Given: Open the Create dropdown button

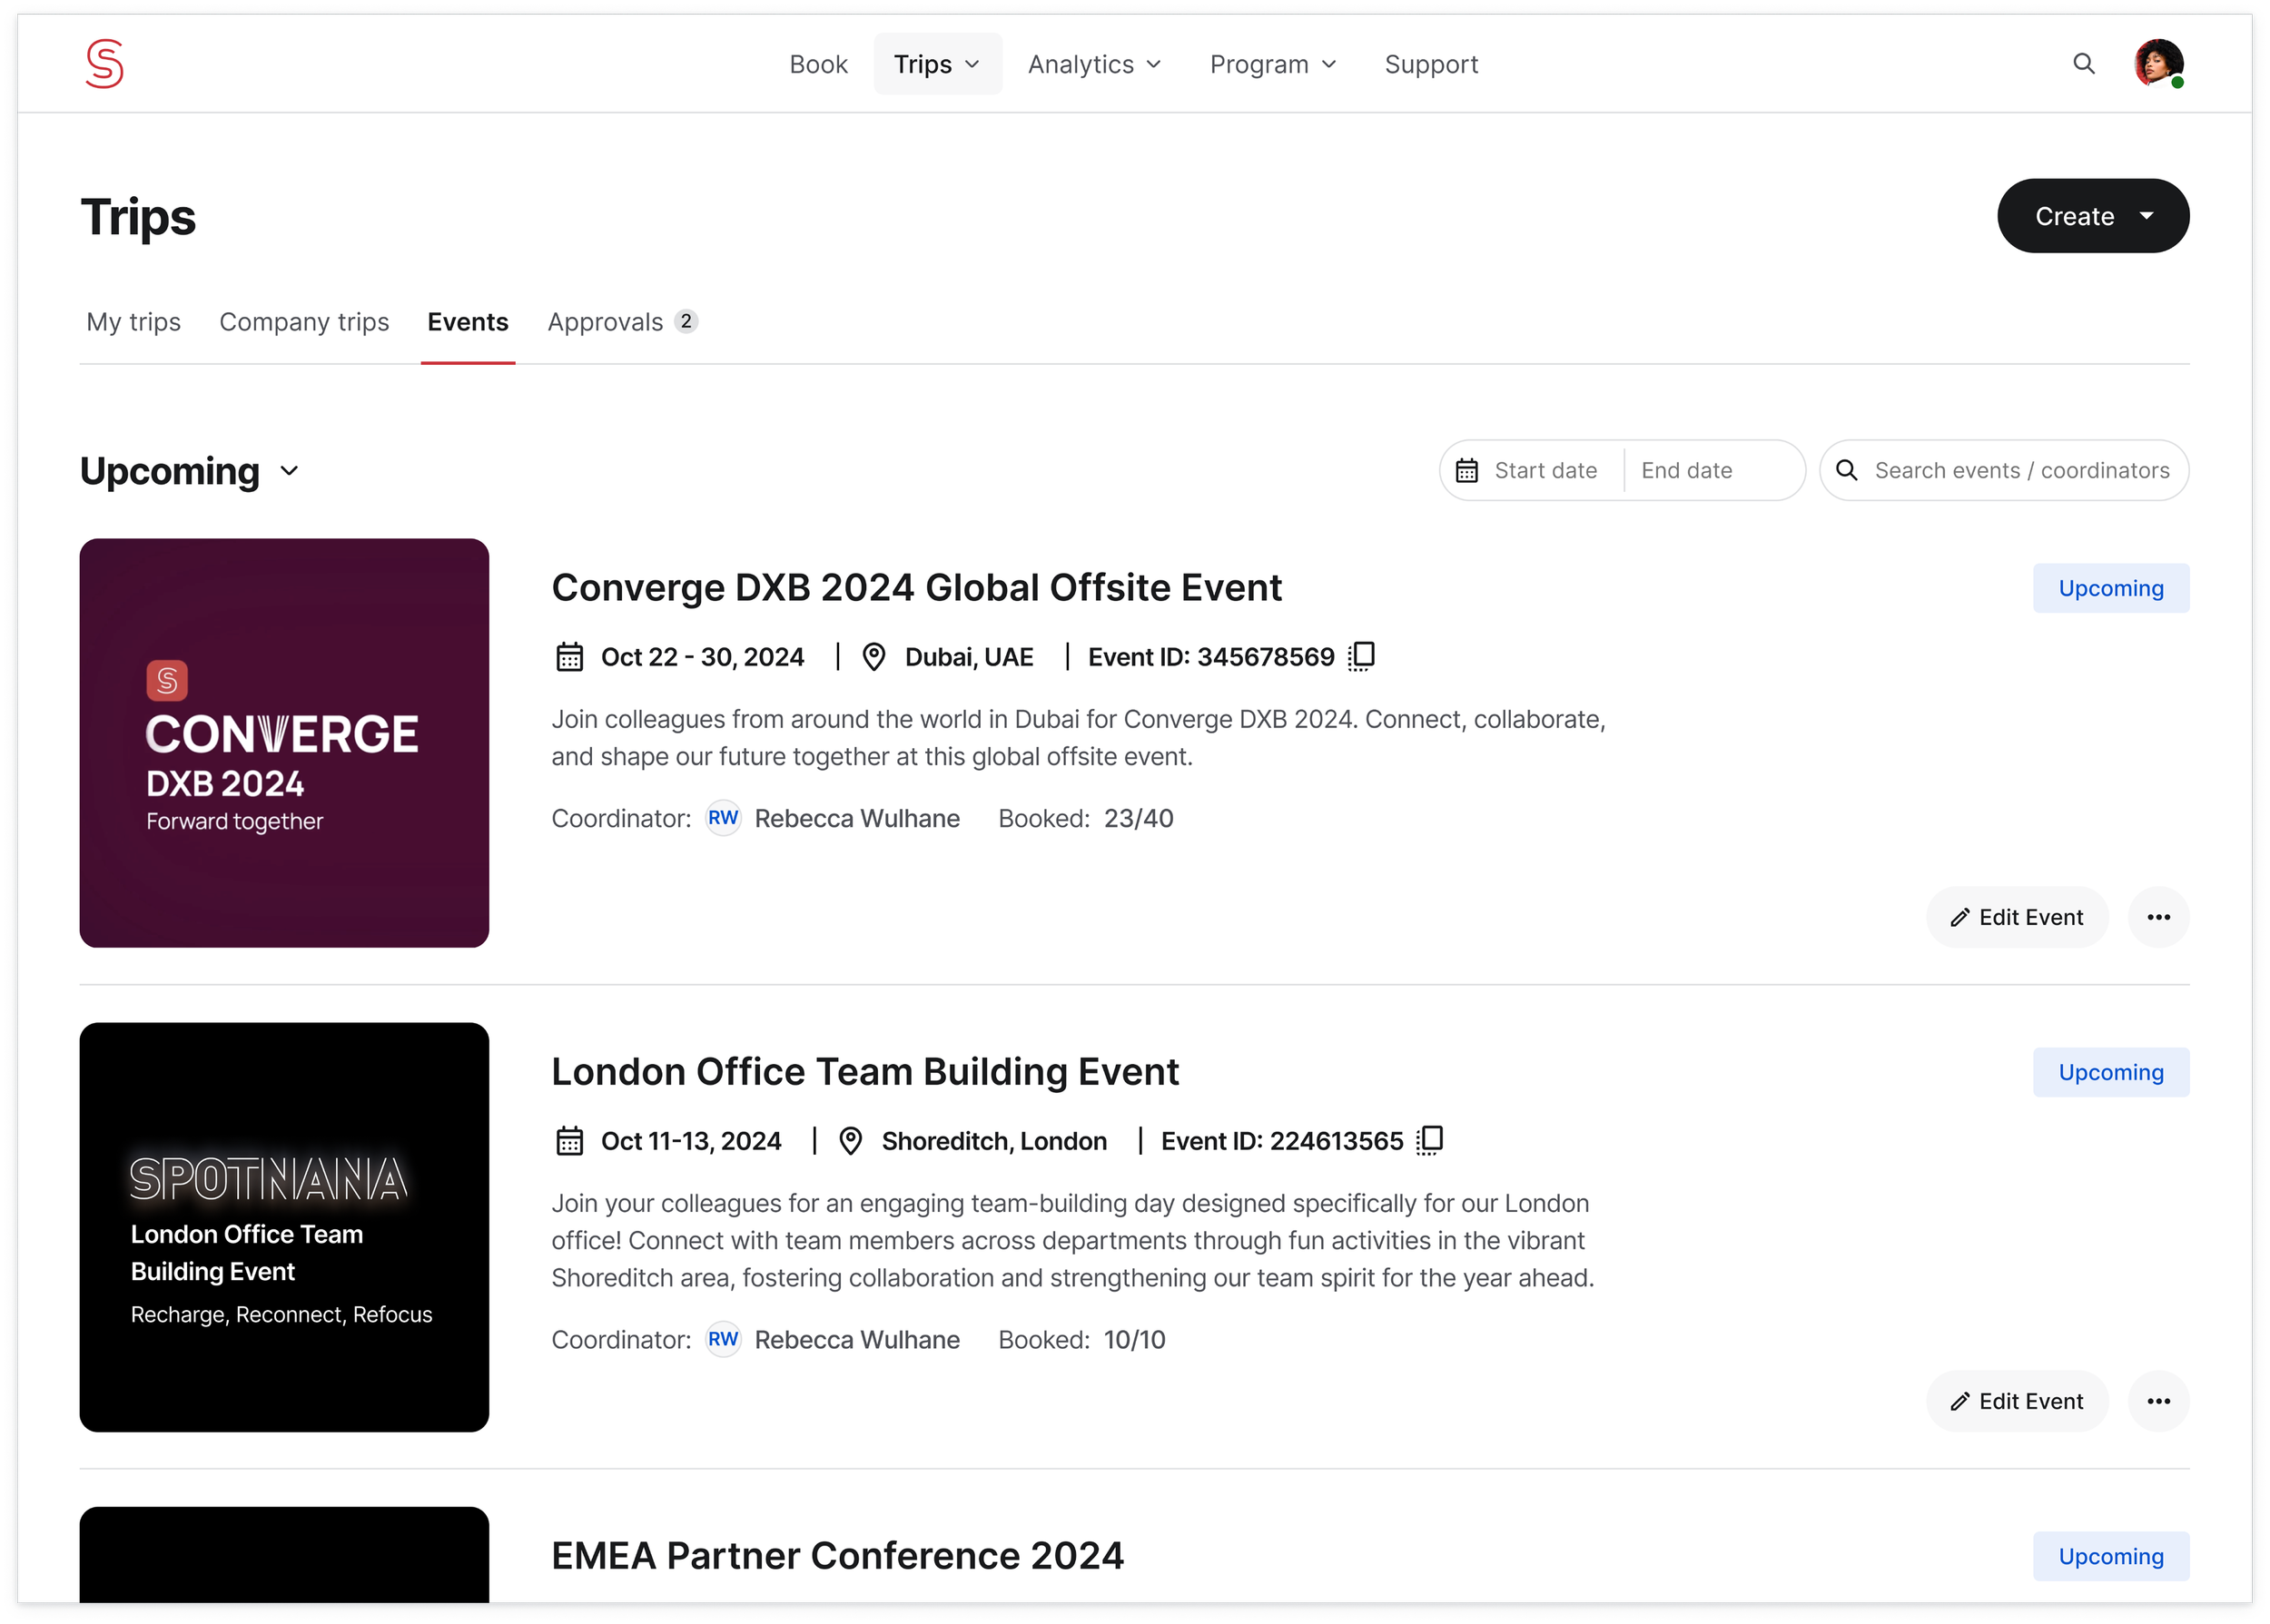Looking at the screenshot, I should click(2092, 216).
